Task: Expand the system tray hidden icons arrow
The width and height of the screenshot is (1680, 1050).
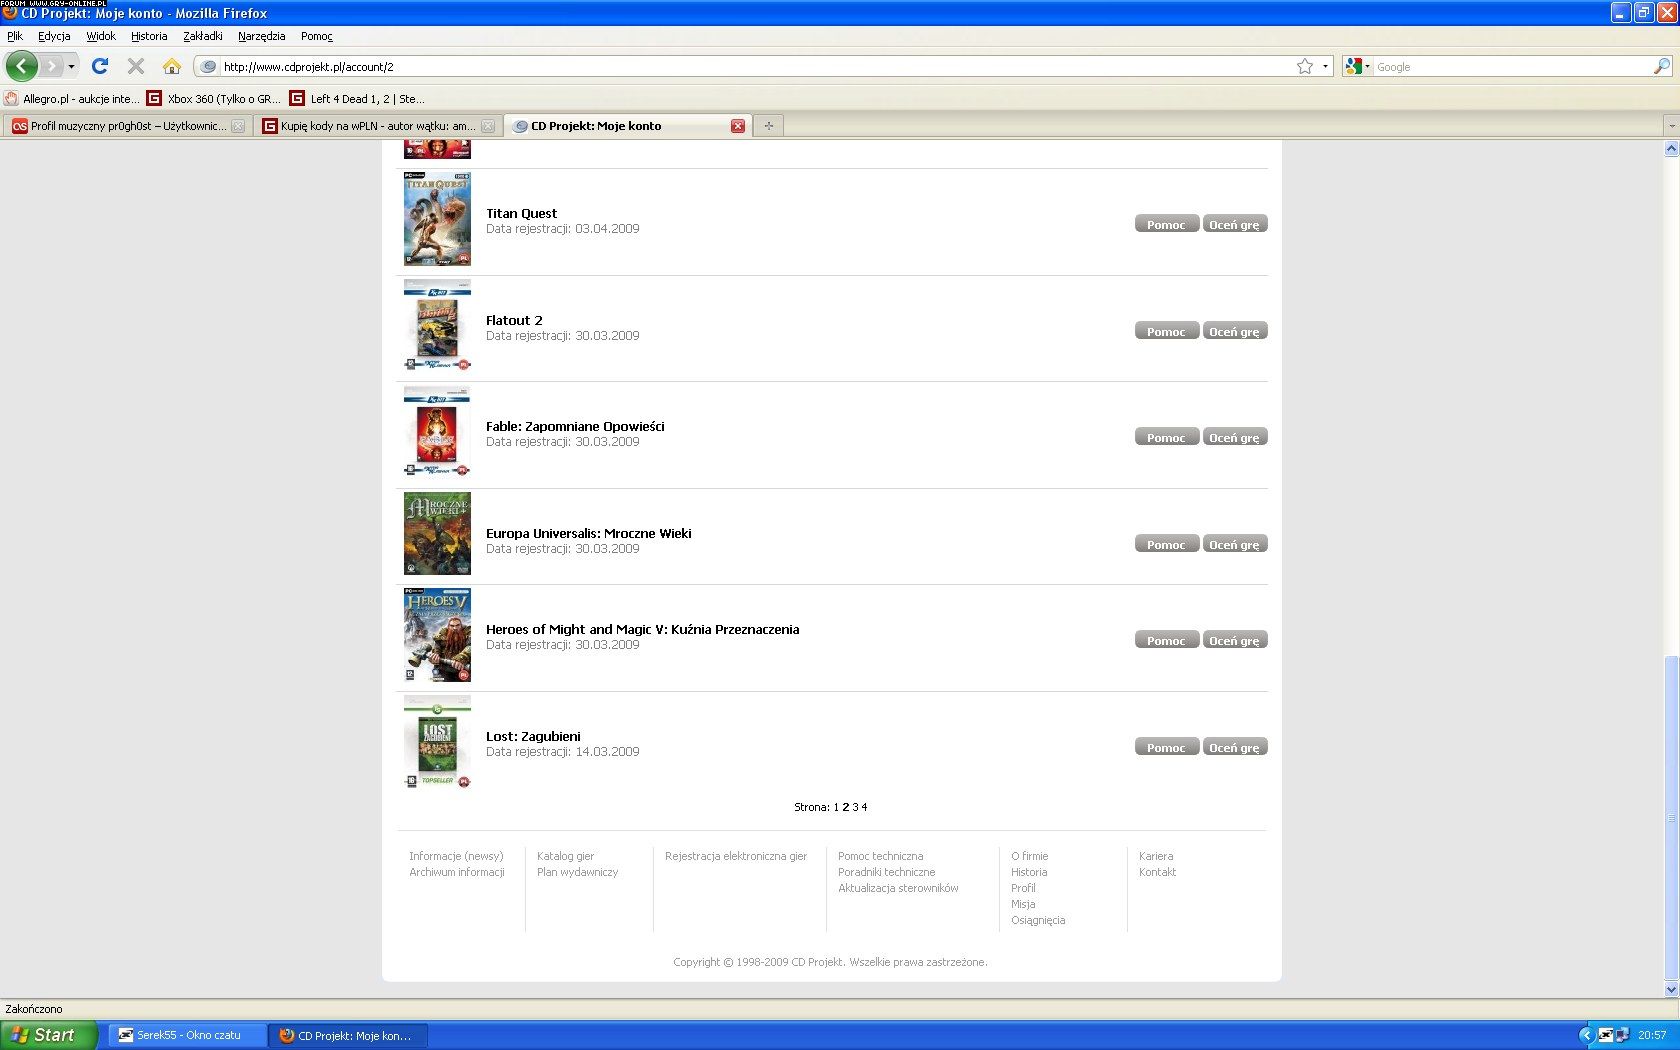Action: coord(1586,1035)
